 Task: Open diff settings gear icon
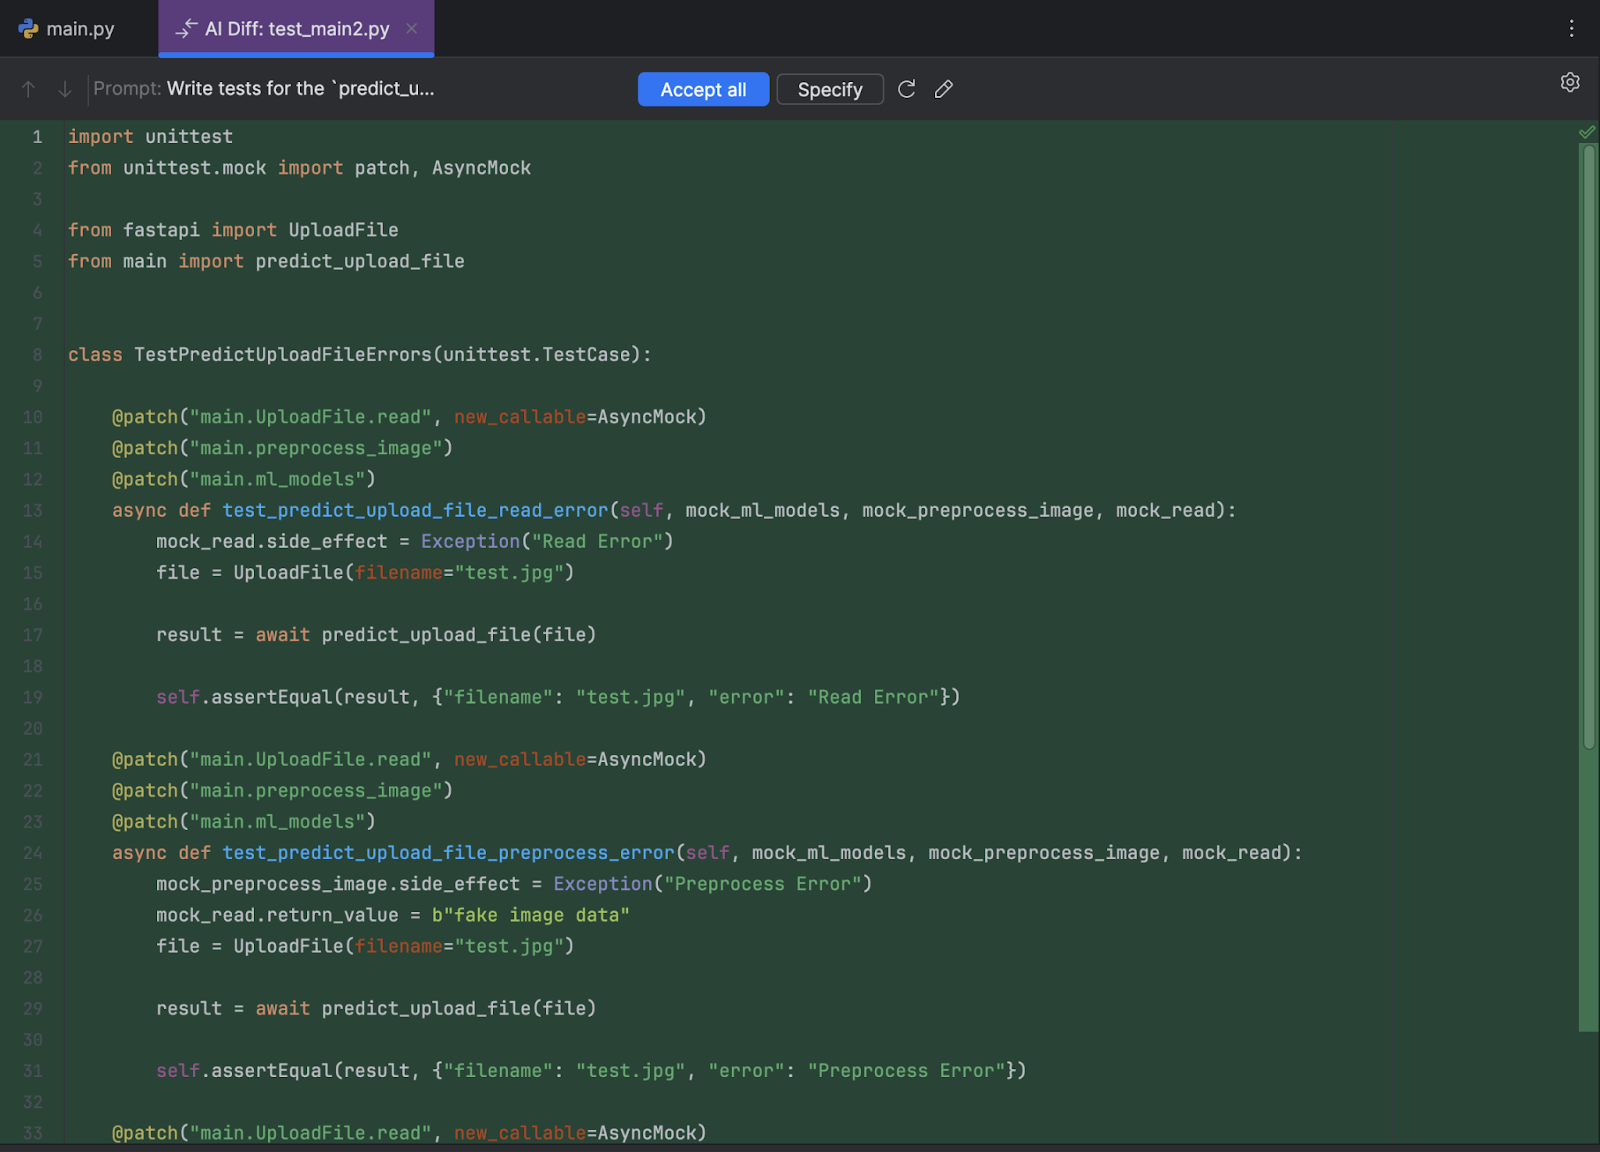tap(1570, 82)
